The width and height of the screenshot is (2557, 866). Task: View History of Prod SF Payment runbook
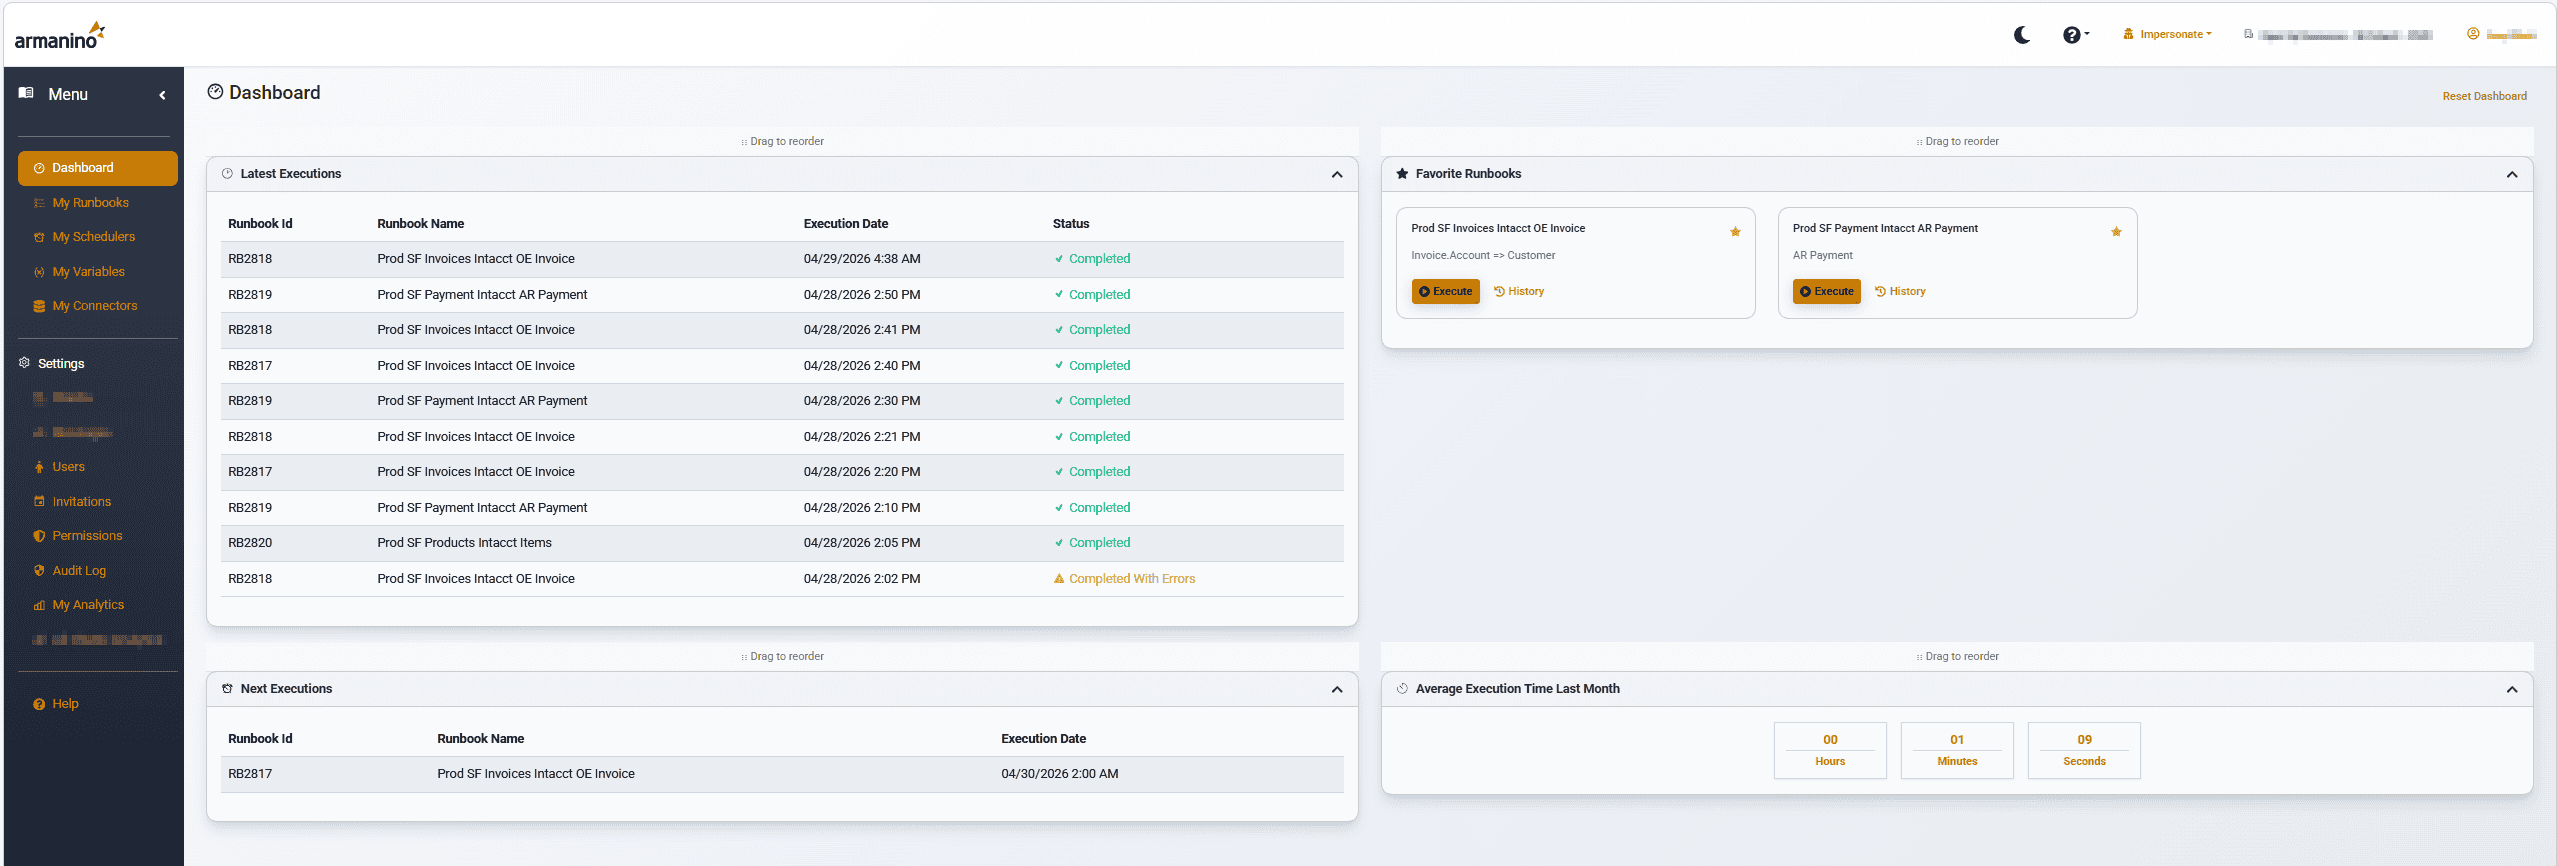click(x=1900, y=292)
